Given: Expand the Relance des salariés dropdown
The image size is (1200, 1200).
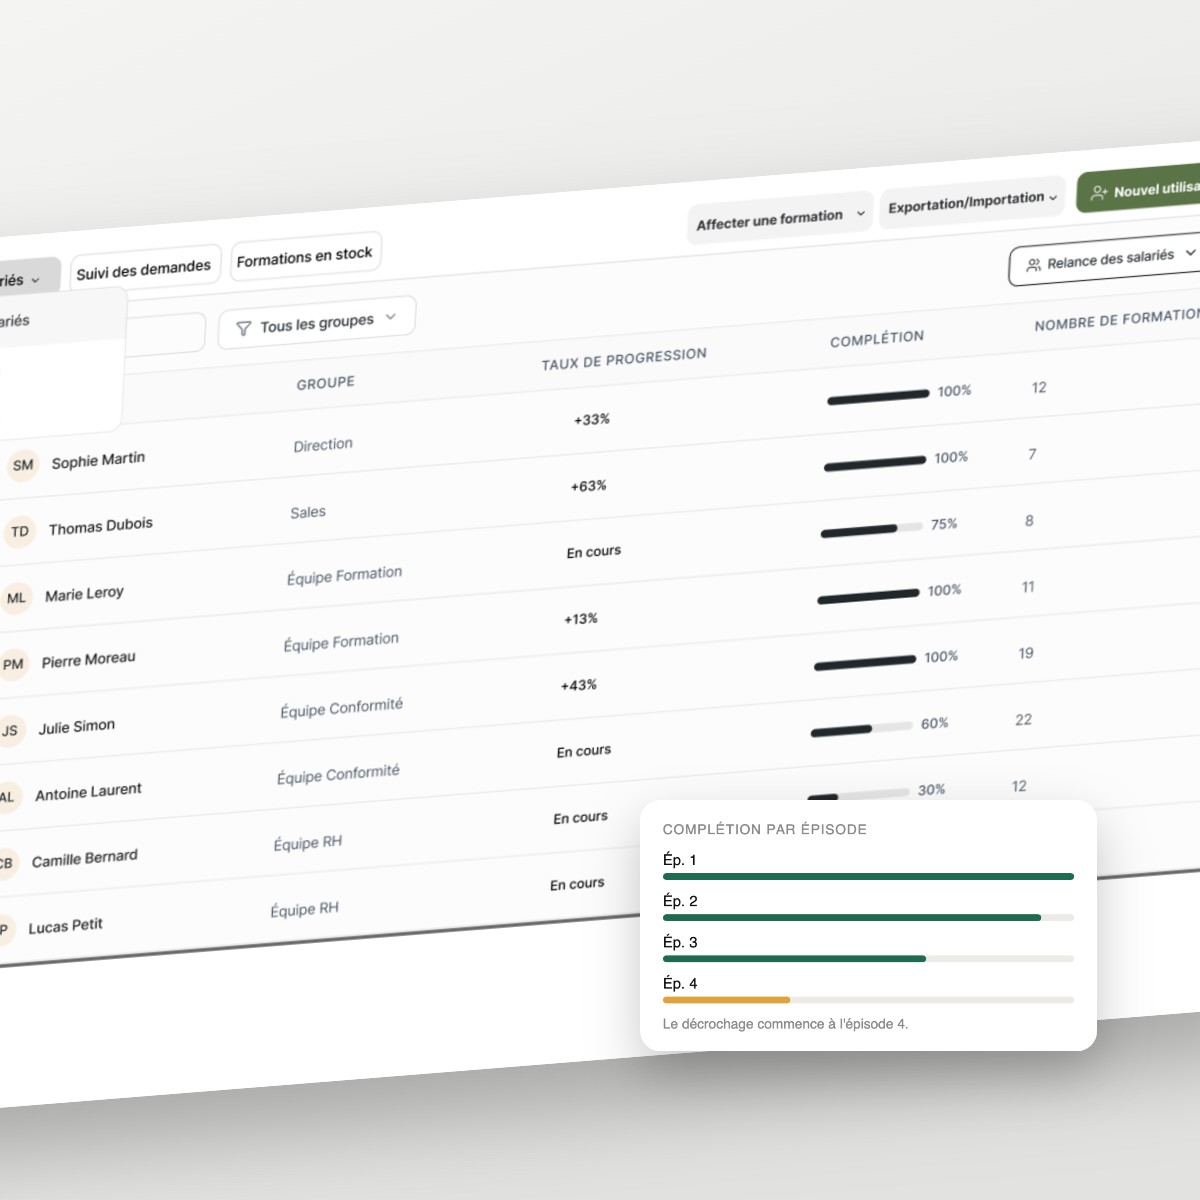Looking at the screenshot, I should pyautogui.click(x=1105, y=260).
